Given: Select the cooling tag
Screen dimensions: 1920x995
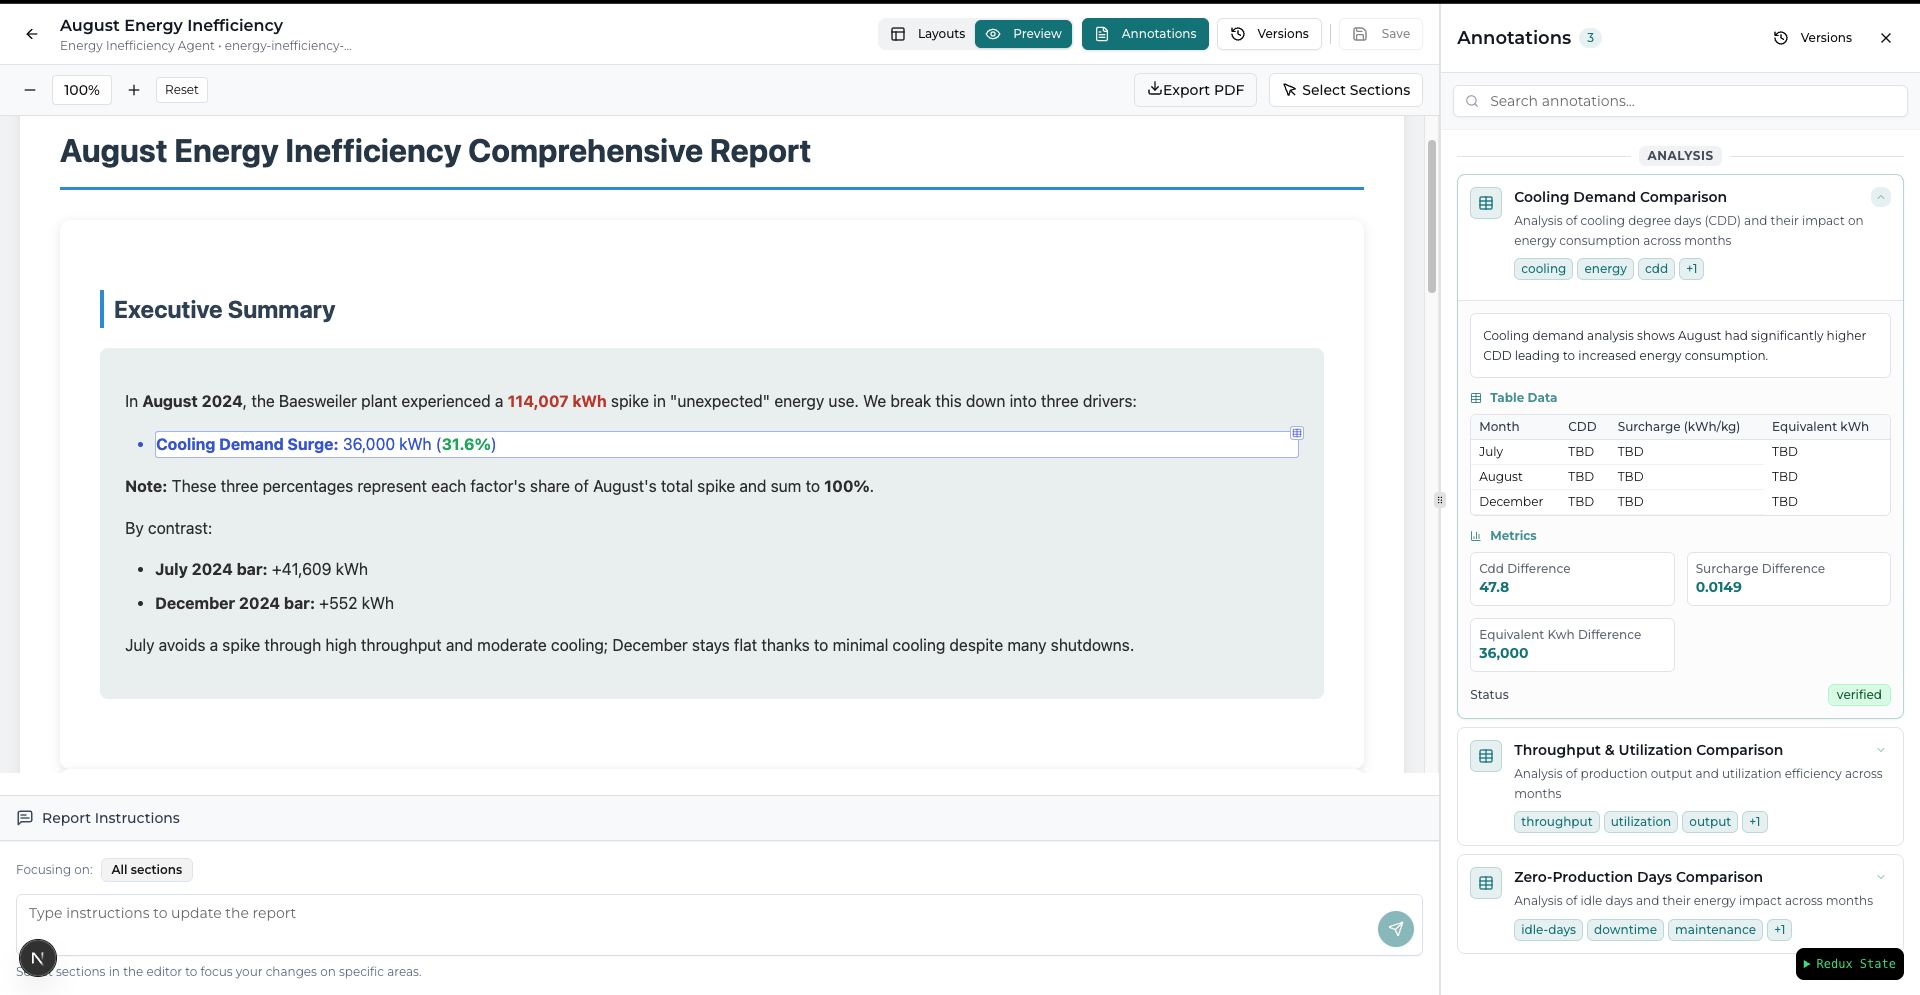Looking at the screenshot, I should coord(1543,269).
